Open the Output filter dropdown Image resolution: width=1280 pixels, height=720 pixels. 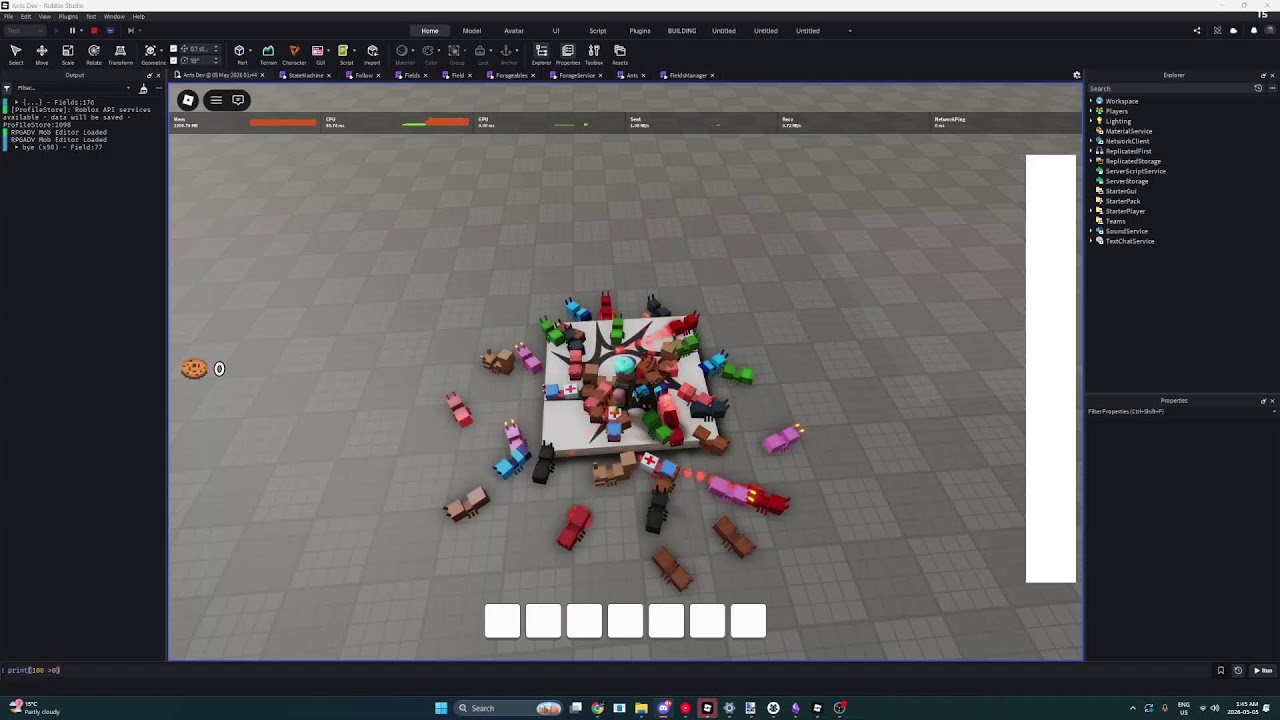(x=128, y=88)
